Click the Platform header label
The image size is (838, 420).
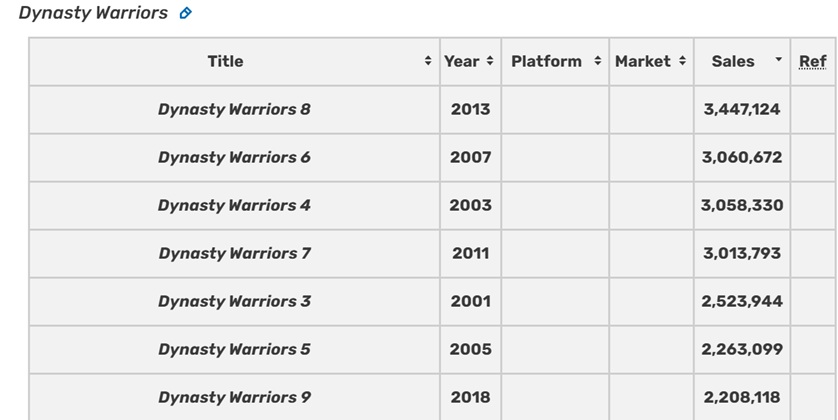point(546,61)
